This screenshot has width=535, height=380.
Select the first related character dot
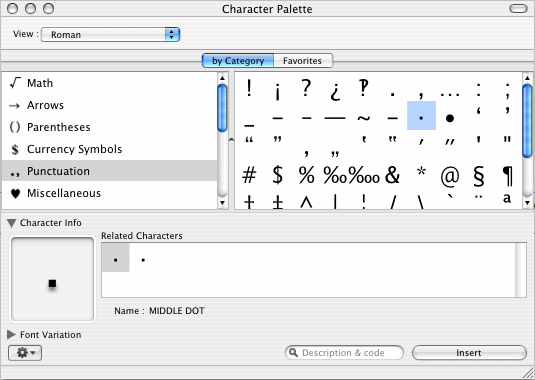click(116, 258)
